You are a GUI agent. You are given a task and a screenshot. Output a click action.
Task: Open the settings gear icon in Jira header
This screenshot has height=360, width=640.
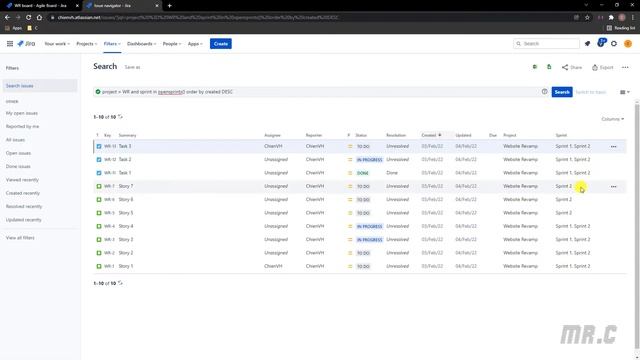point(614,44)
